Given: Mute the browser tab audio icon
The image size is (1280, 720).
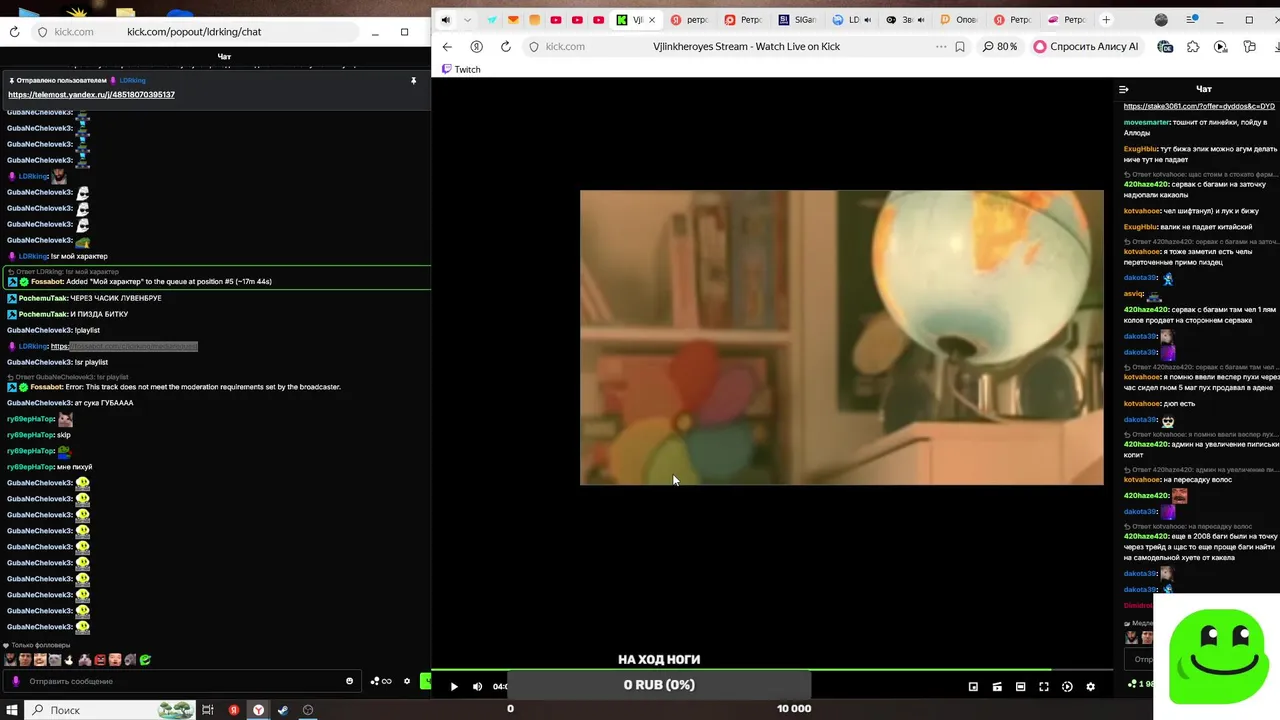Looking at the screenshot, I should [x=446, y=20].
